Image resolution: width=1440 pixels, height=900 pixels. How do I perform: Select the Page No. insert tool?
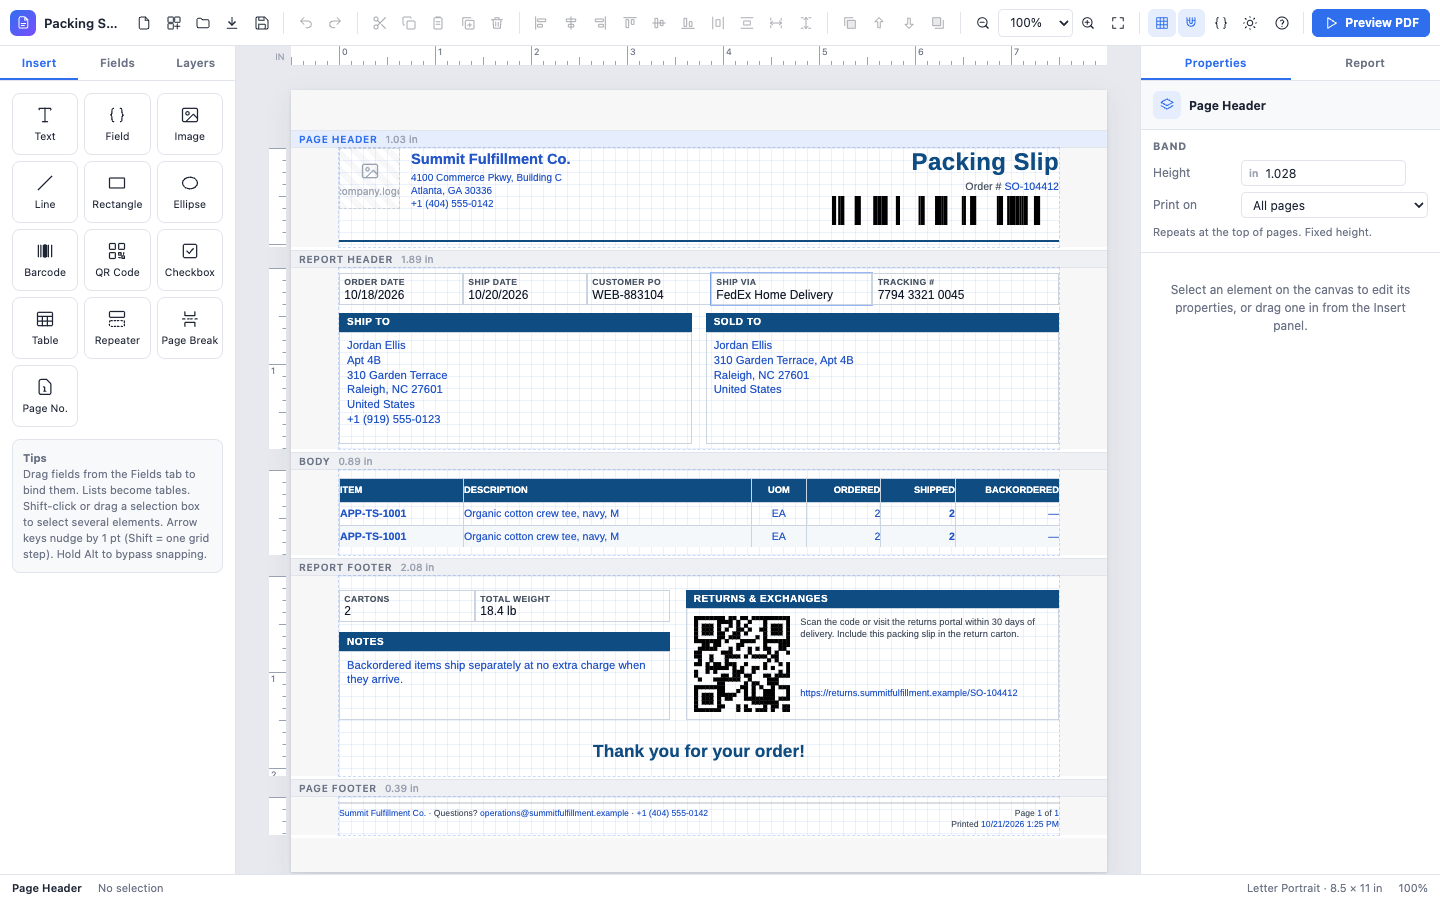(x=45, y=396)
